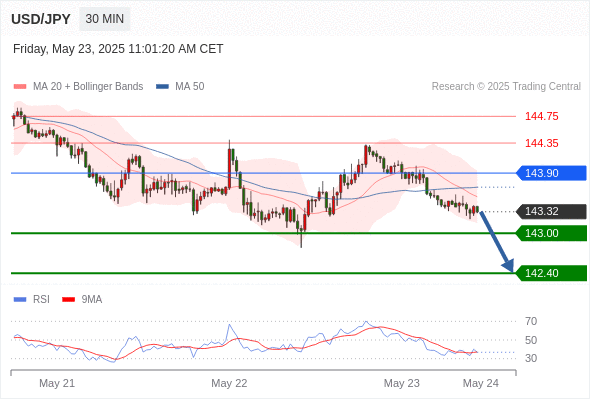Click the May 21 date axis label

(x=57, y=383)
